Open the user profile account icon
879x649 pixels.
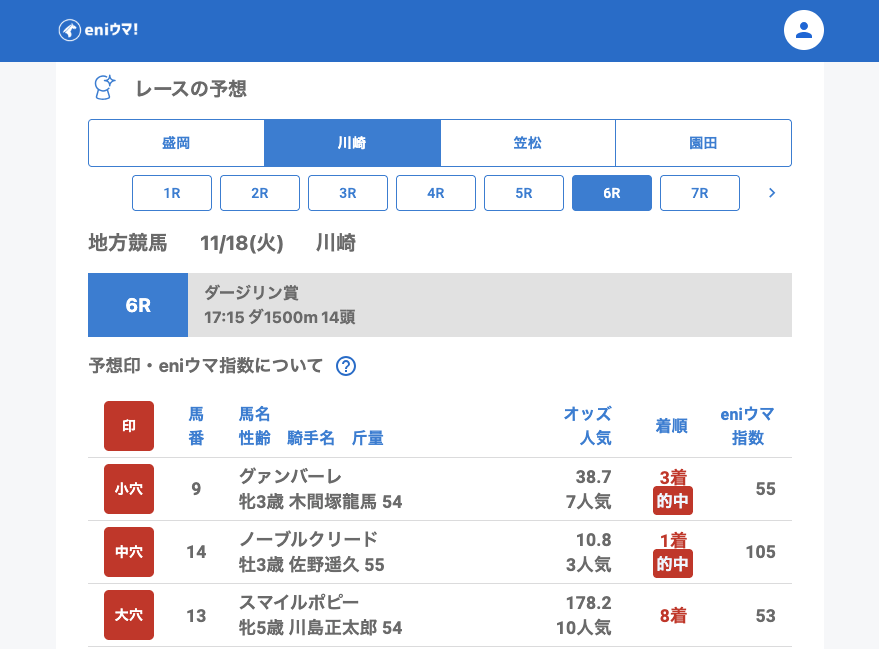[803, 30]
